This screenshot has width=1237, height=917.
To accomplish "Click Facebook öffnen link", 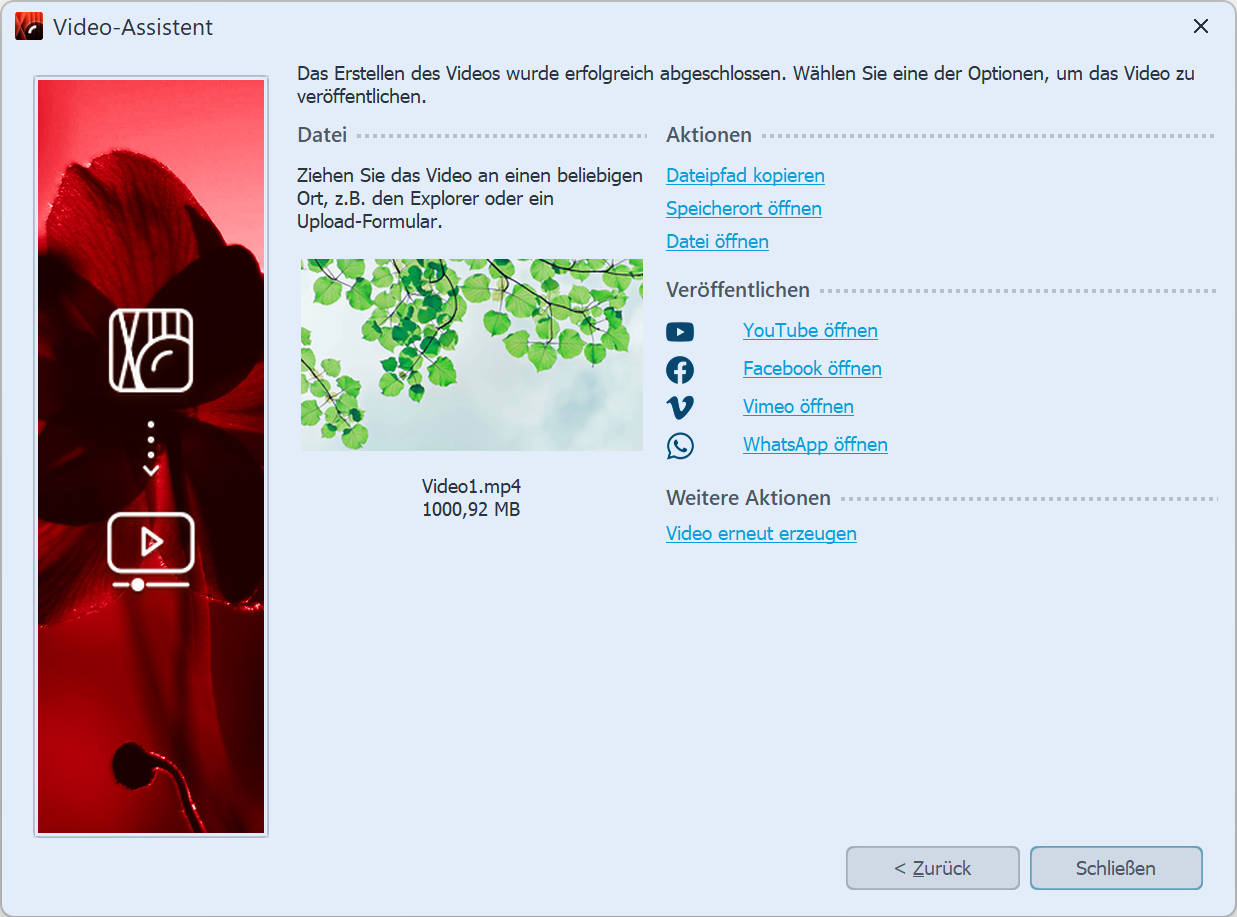I will point(812,369).
